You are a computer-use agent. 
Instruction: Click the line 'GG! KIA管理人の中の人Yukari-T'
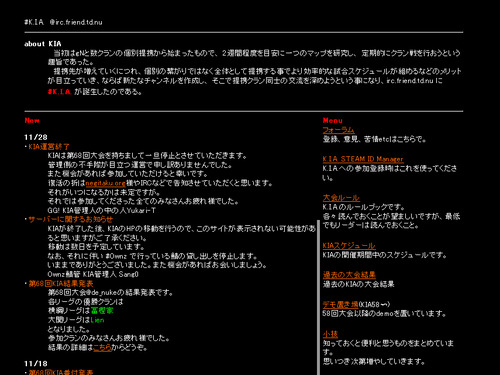click(102, 210)
